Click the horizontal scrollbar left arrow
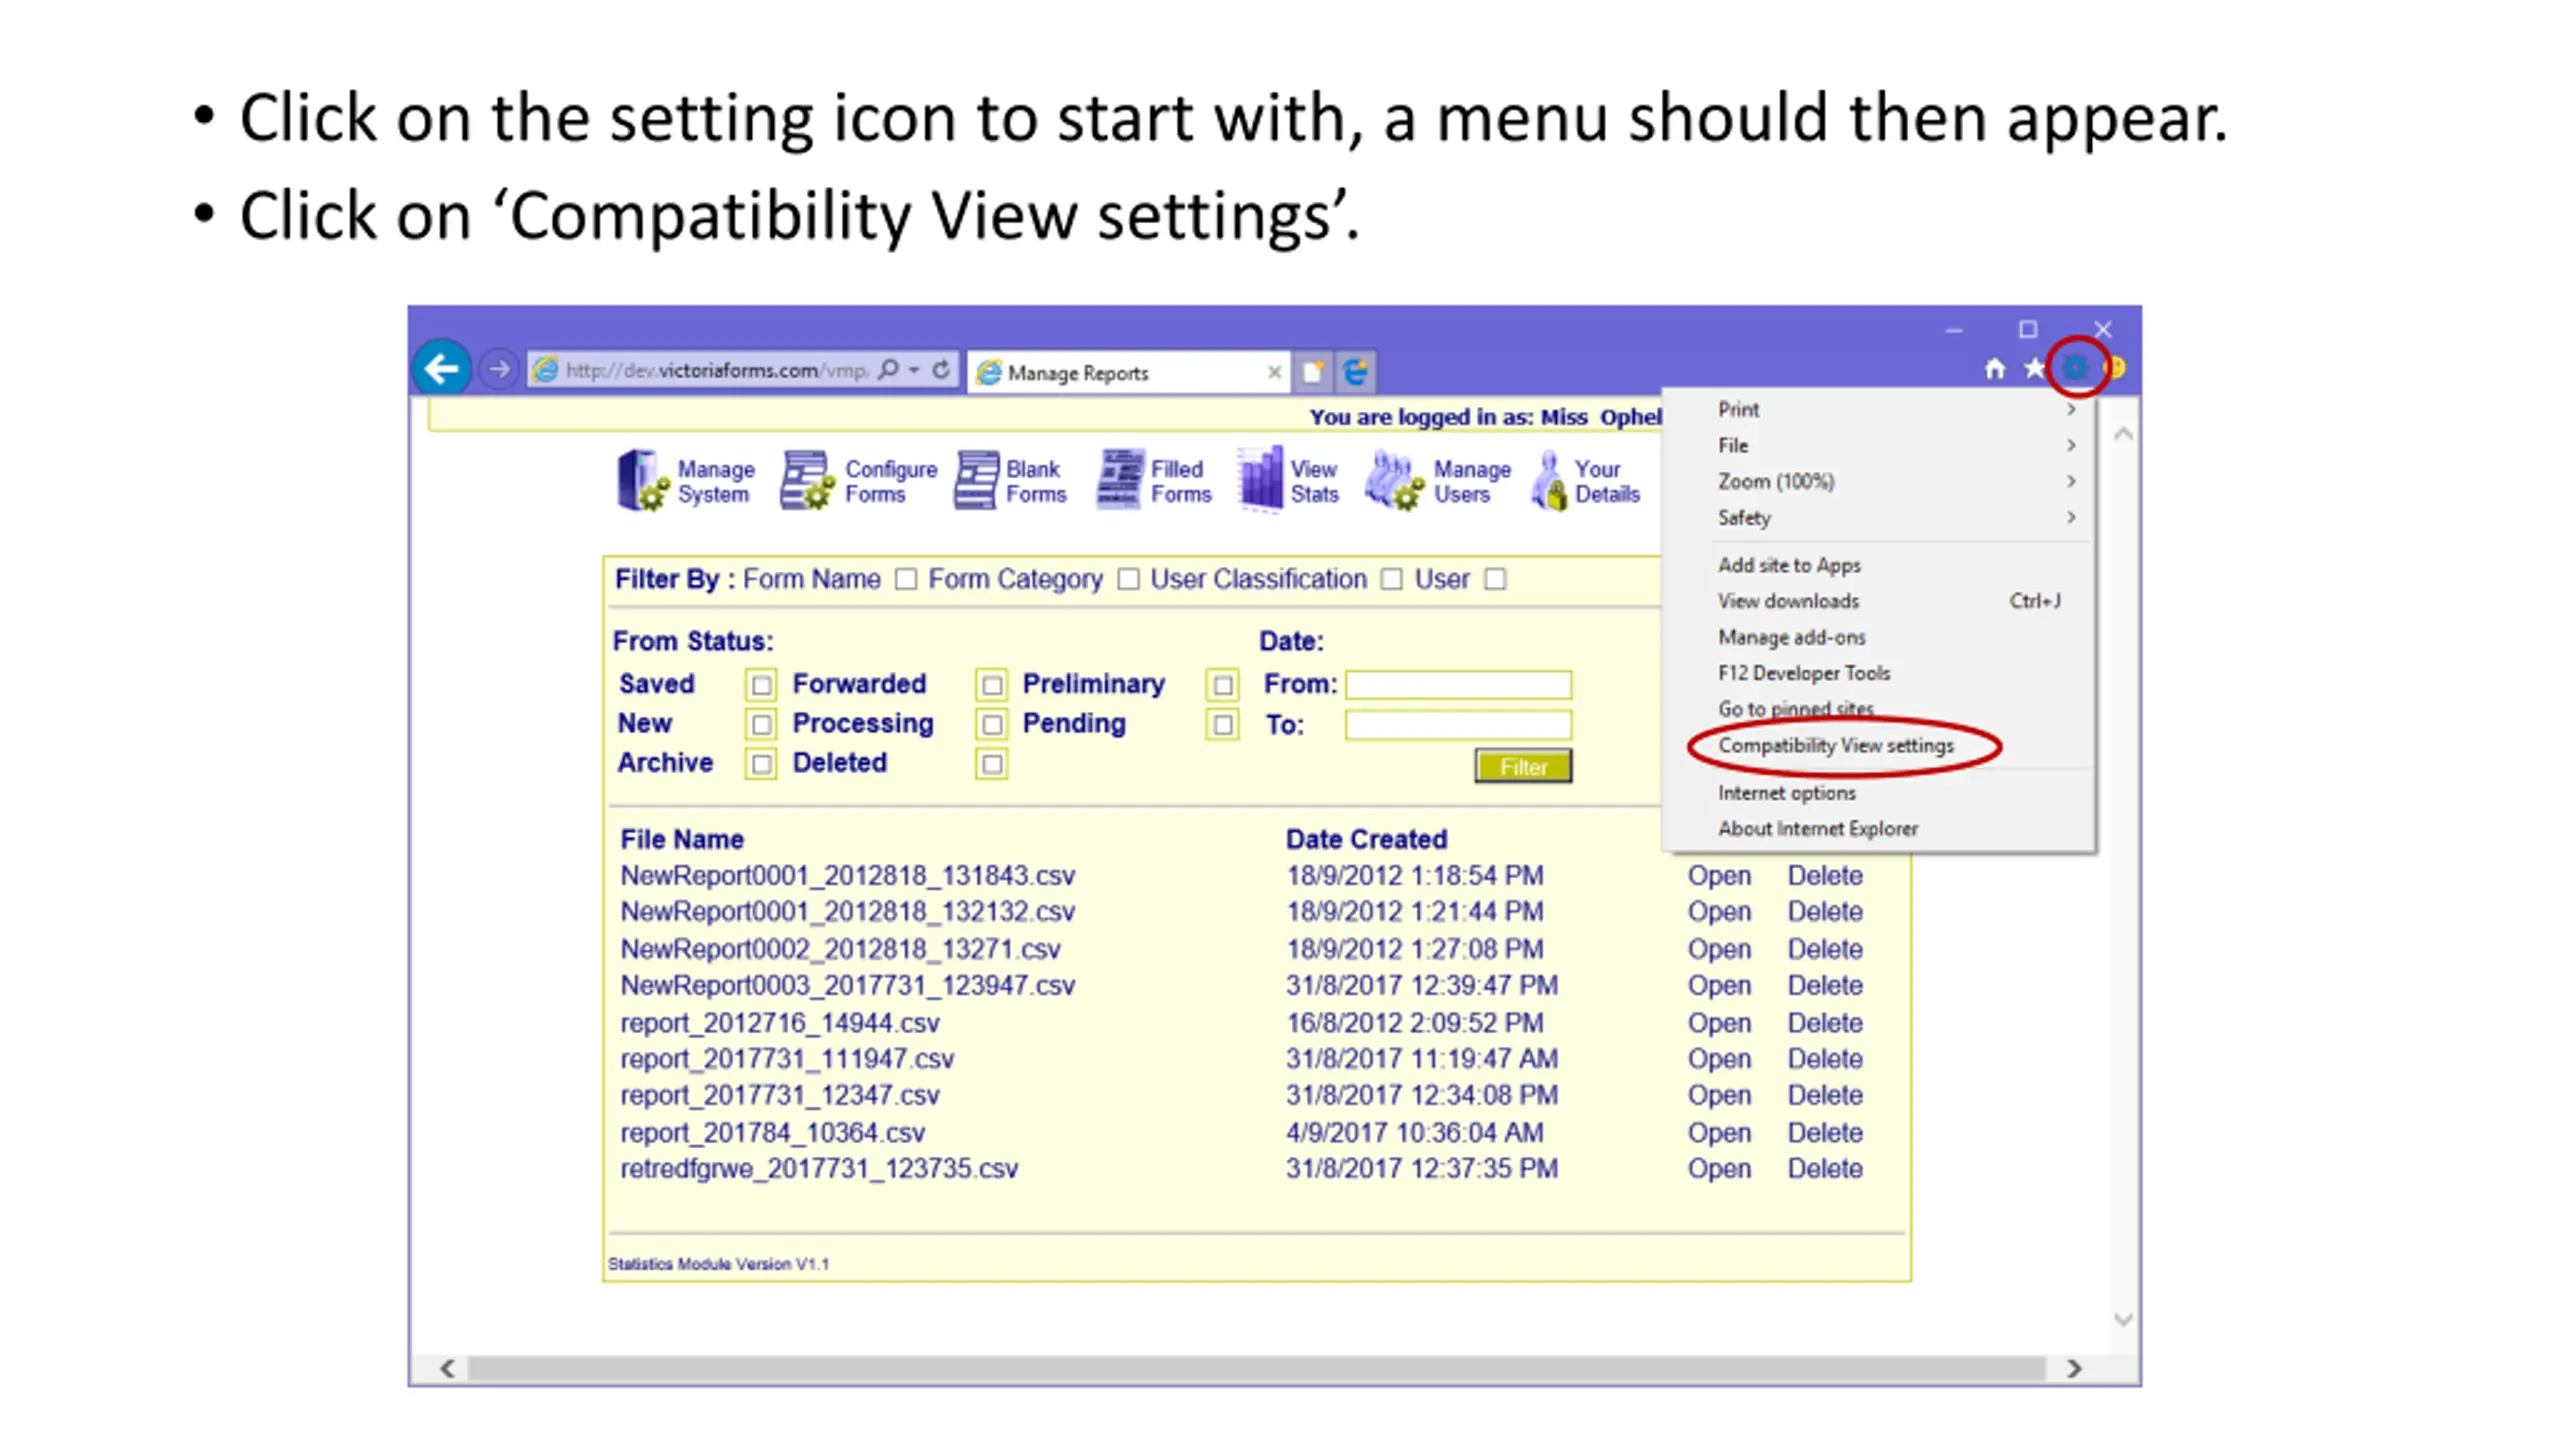 point(447,1368)
